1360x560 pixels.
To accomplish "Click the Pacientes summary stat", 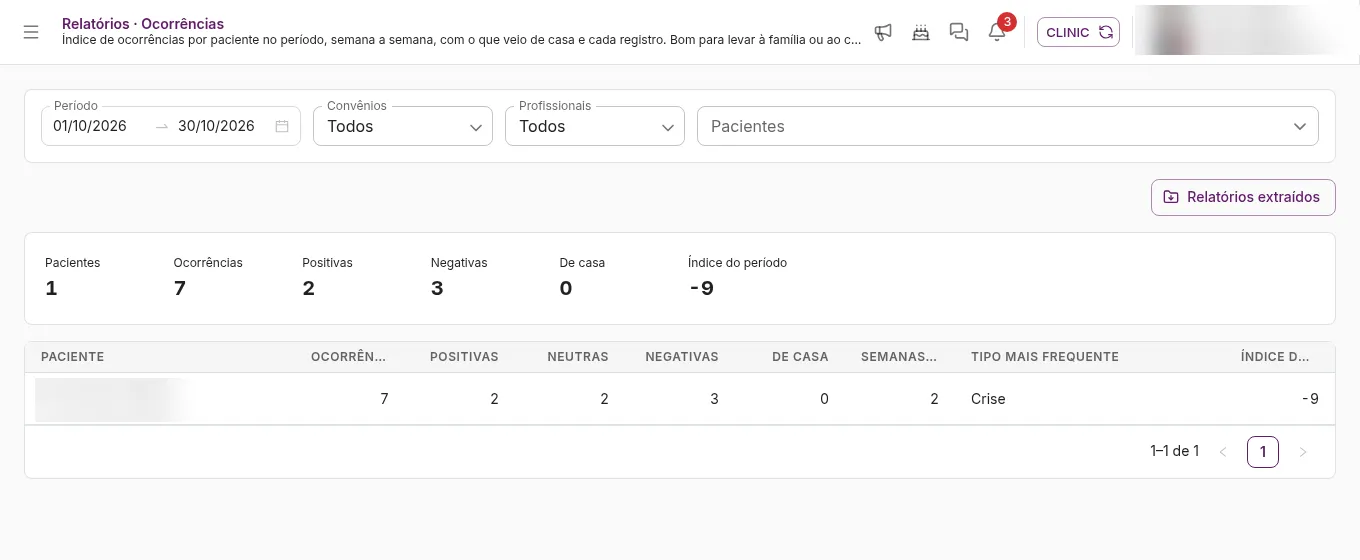I will click(x=72, y=277).
